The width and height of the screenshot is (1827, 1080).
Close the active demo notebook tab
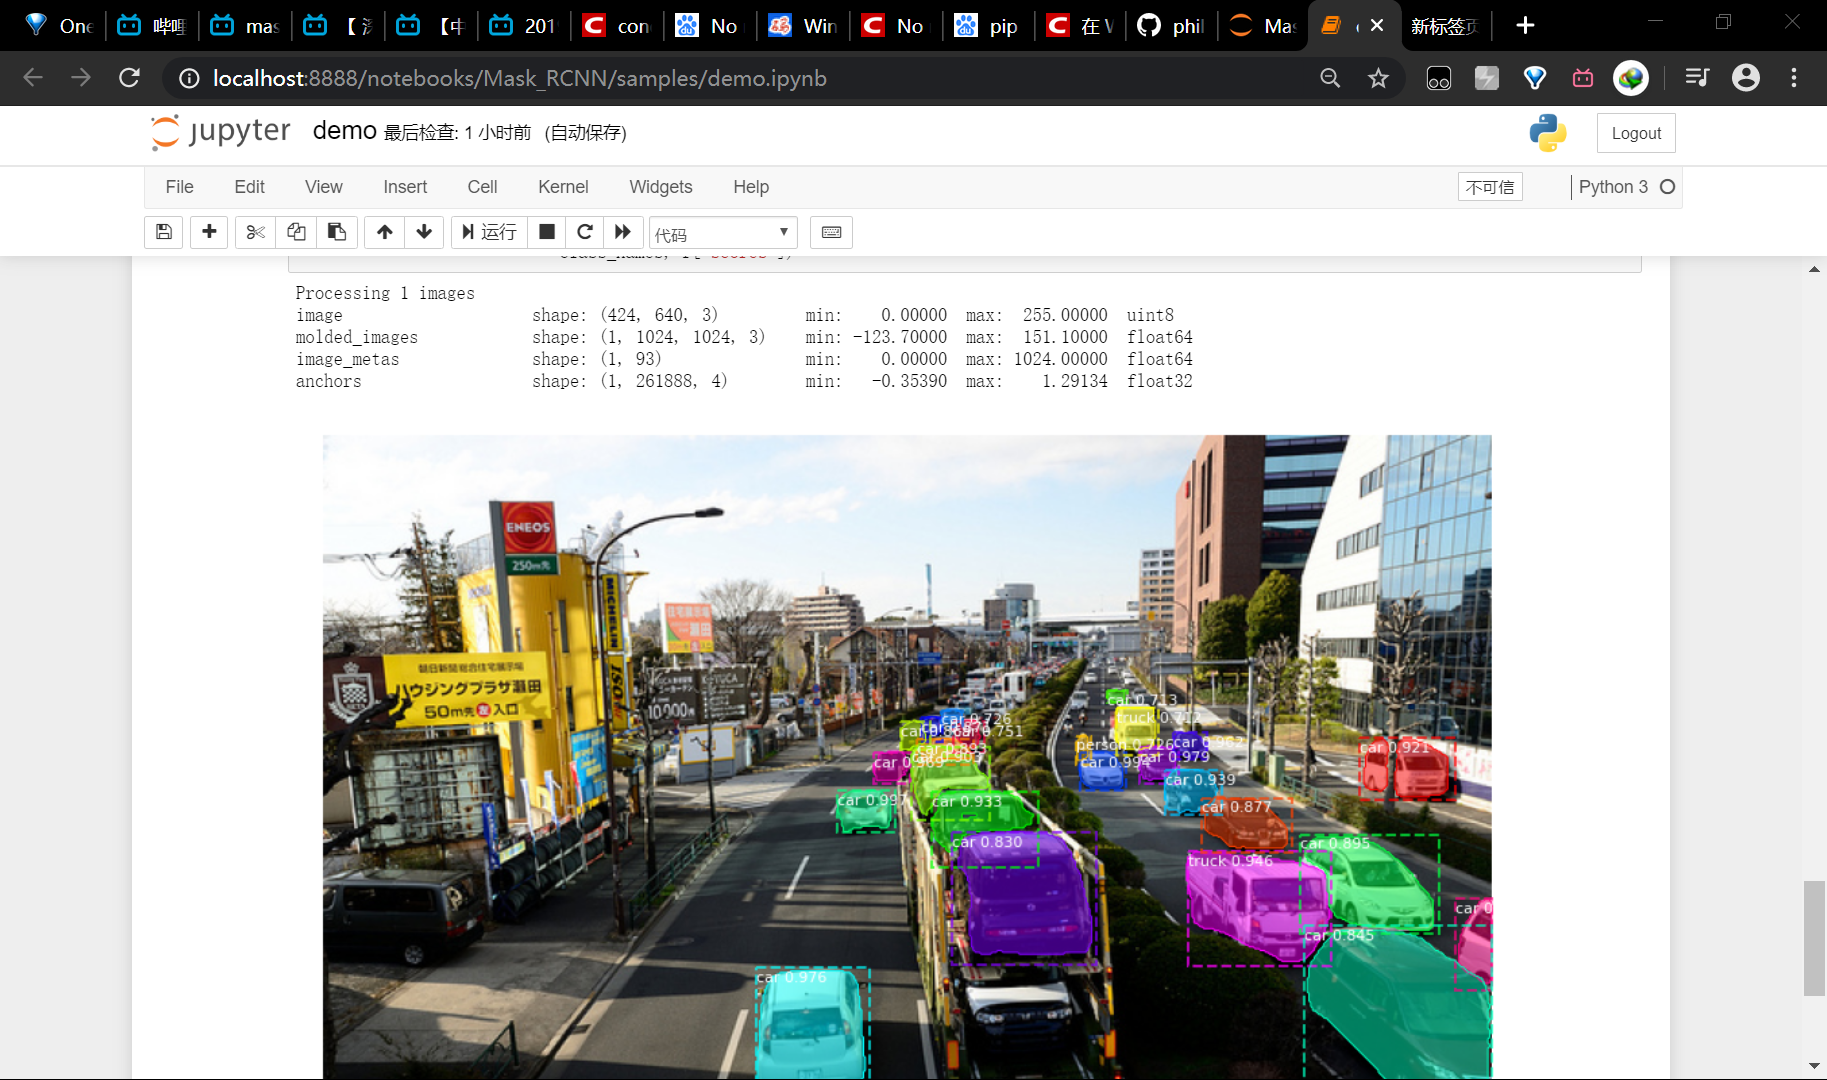(x=1377, y=26)
